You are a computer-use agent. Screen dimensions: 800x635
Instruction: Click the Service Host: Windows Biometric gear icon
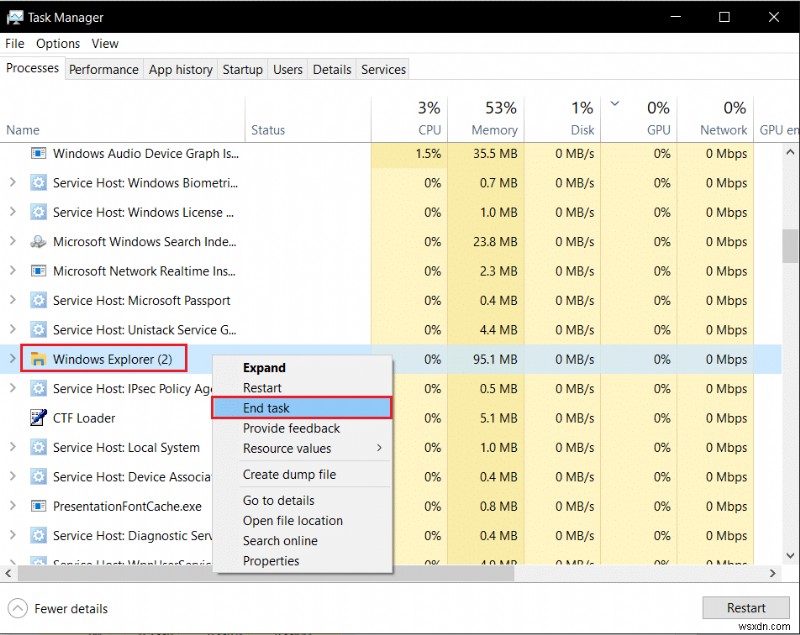tap(38, 183)
